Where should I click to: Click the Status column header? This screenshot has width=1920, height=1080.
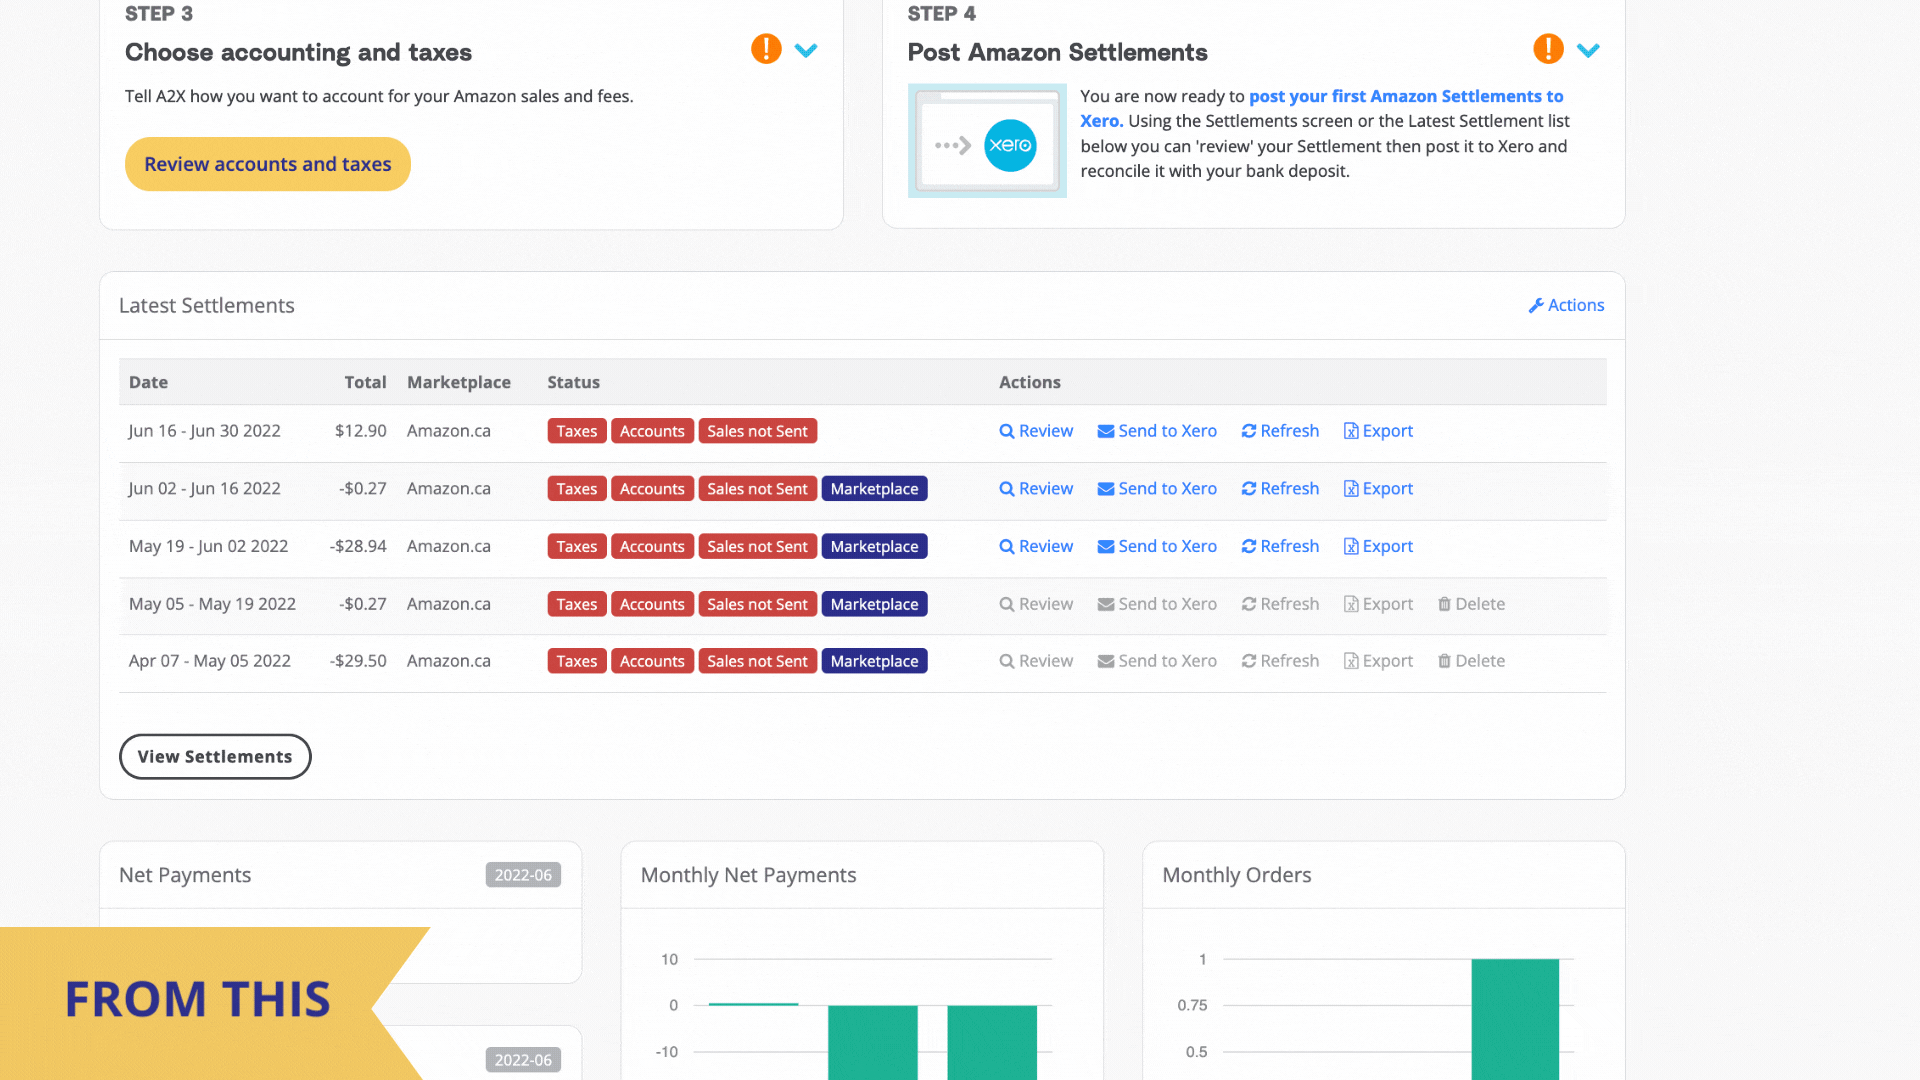574,382
